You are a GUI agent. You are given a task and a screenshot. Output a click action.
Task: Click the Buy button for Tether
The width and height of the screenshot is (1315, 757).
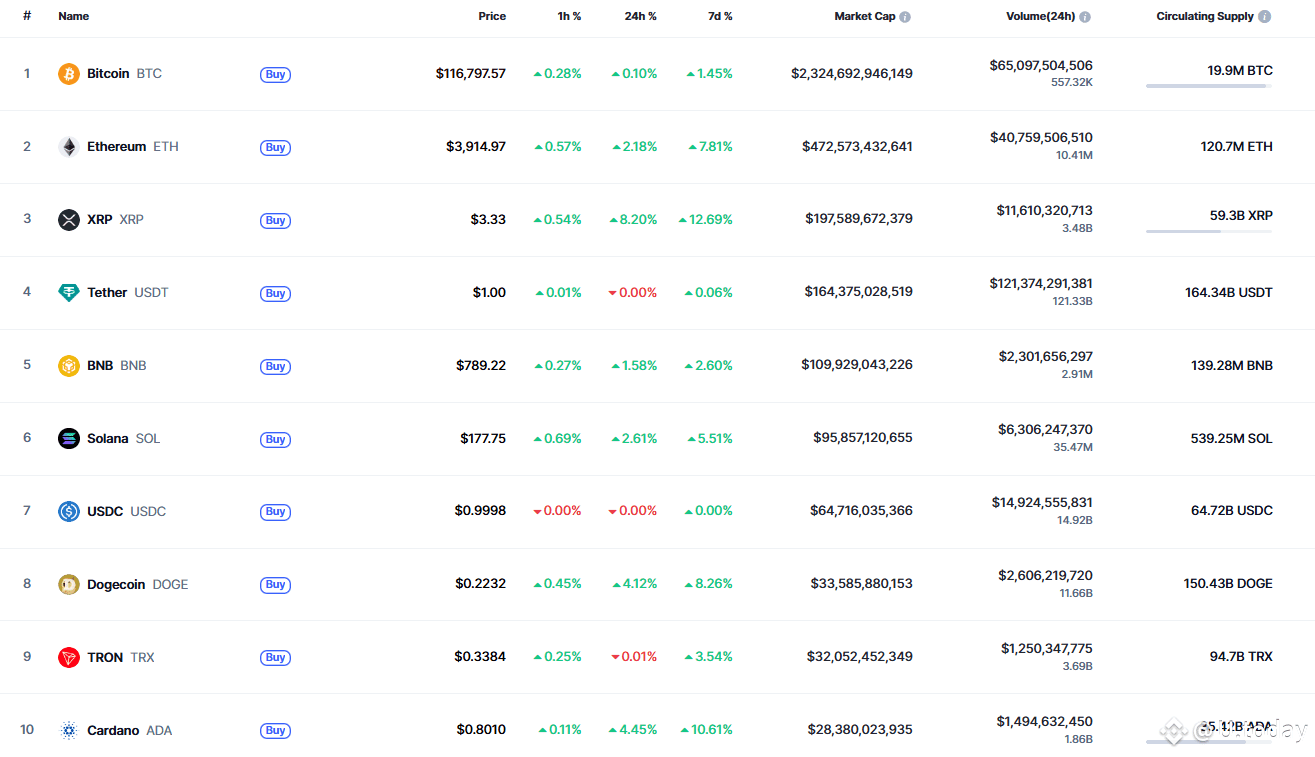(x=276, y=293)
